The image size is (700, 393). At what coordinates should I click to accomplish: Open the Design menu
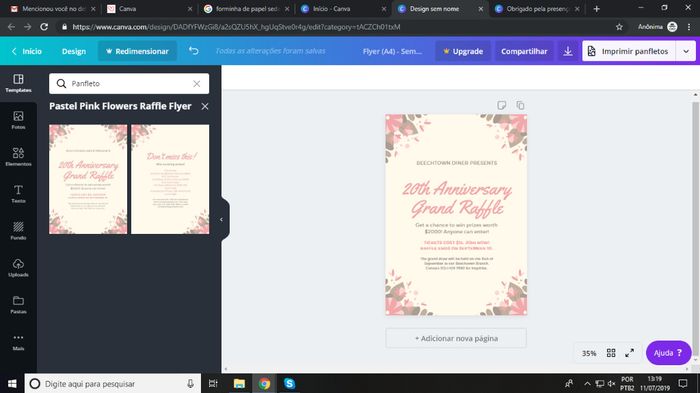[74, 51]
